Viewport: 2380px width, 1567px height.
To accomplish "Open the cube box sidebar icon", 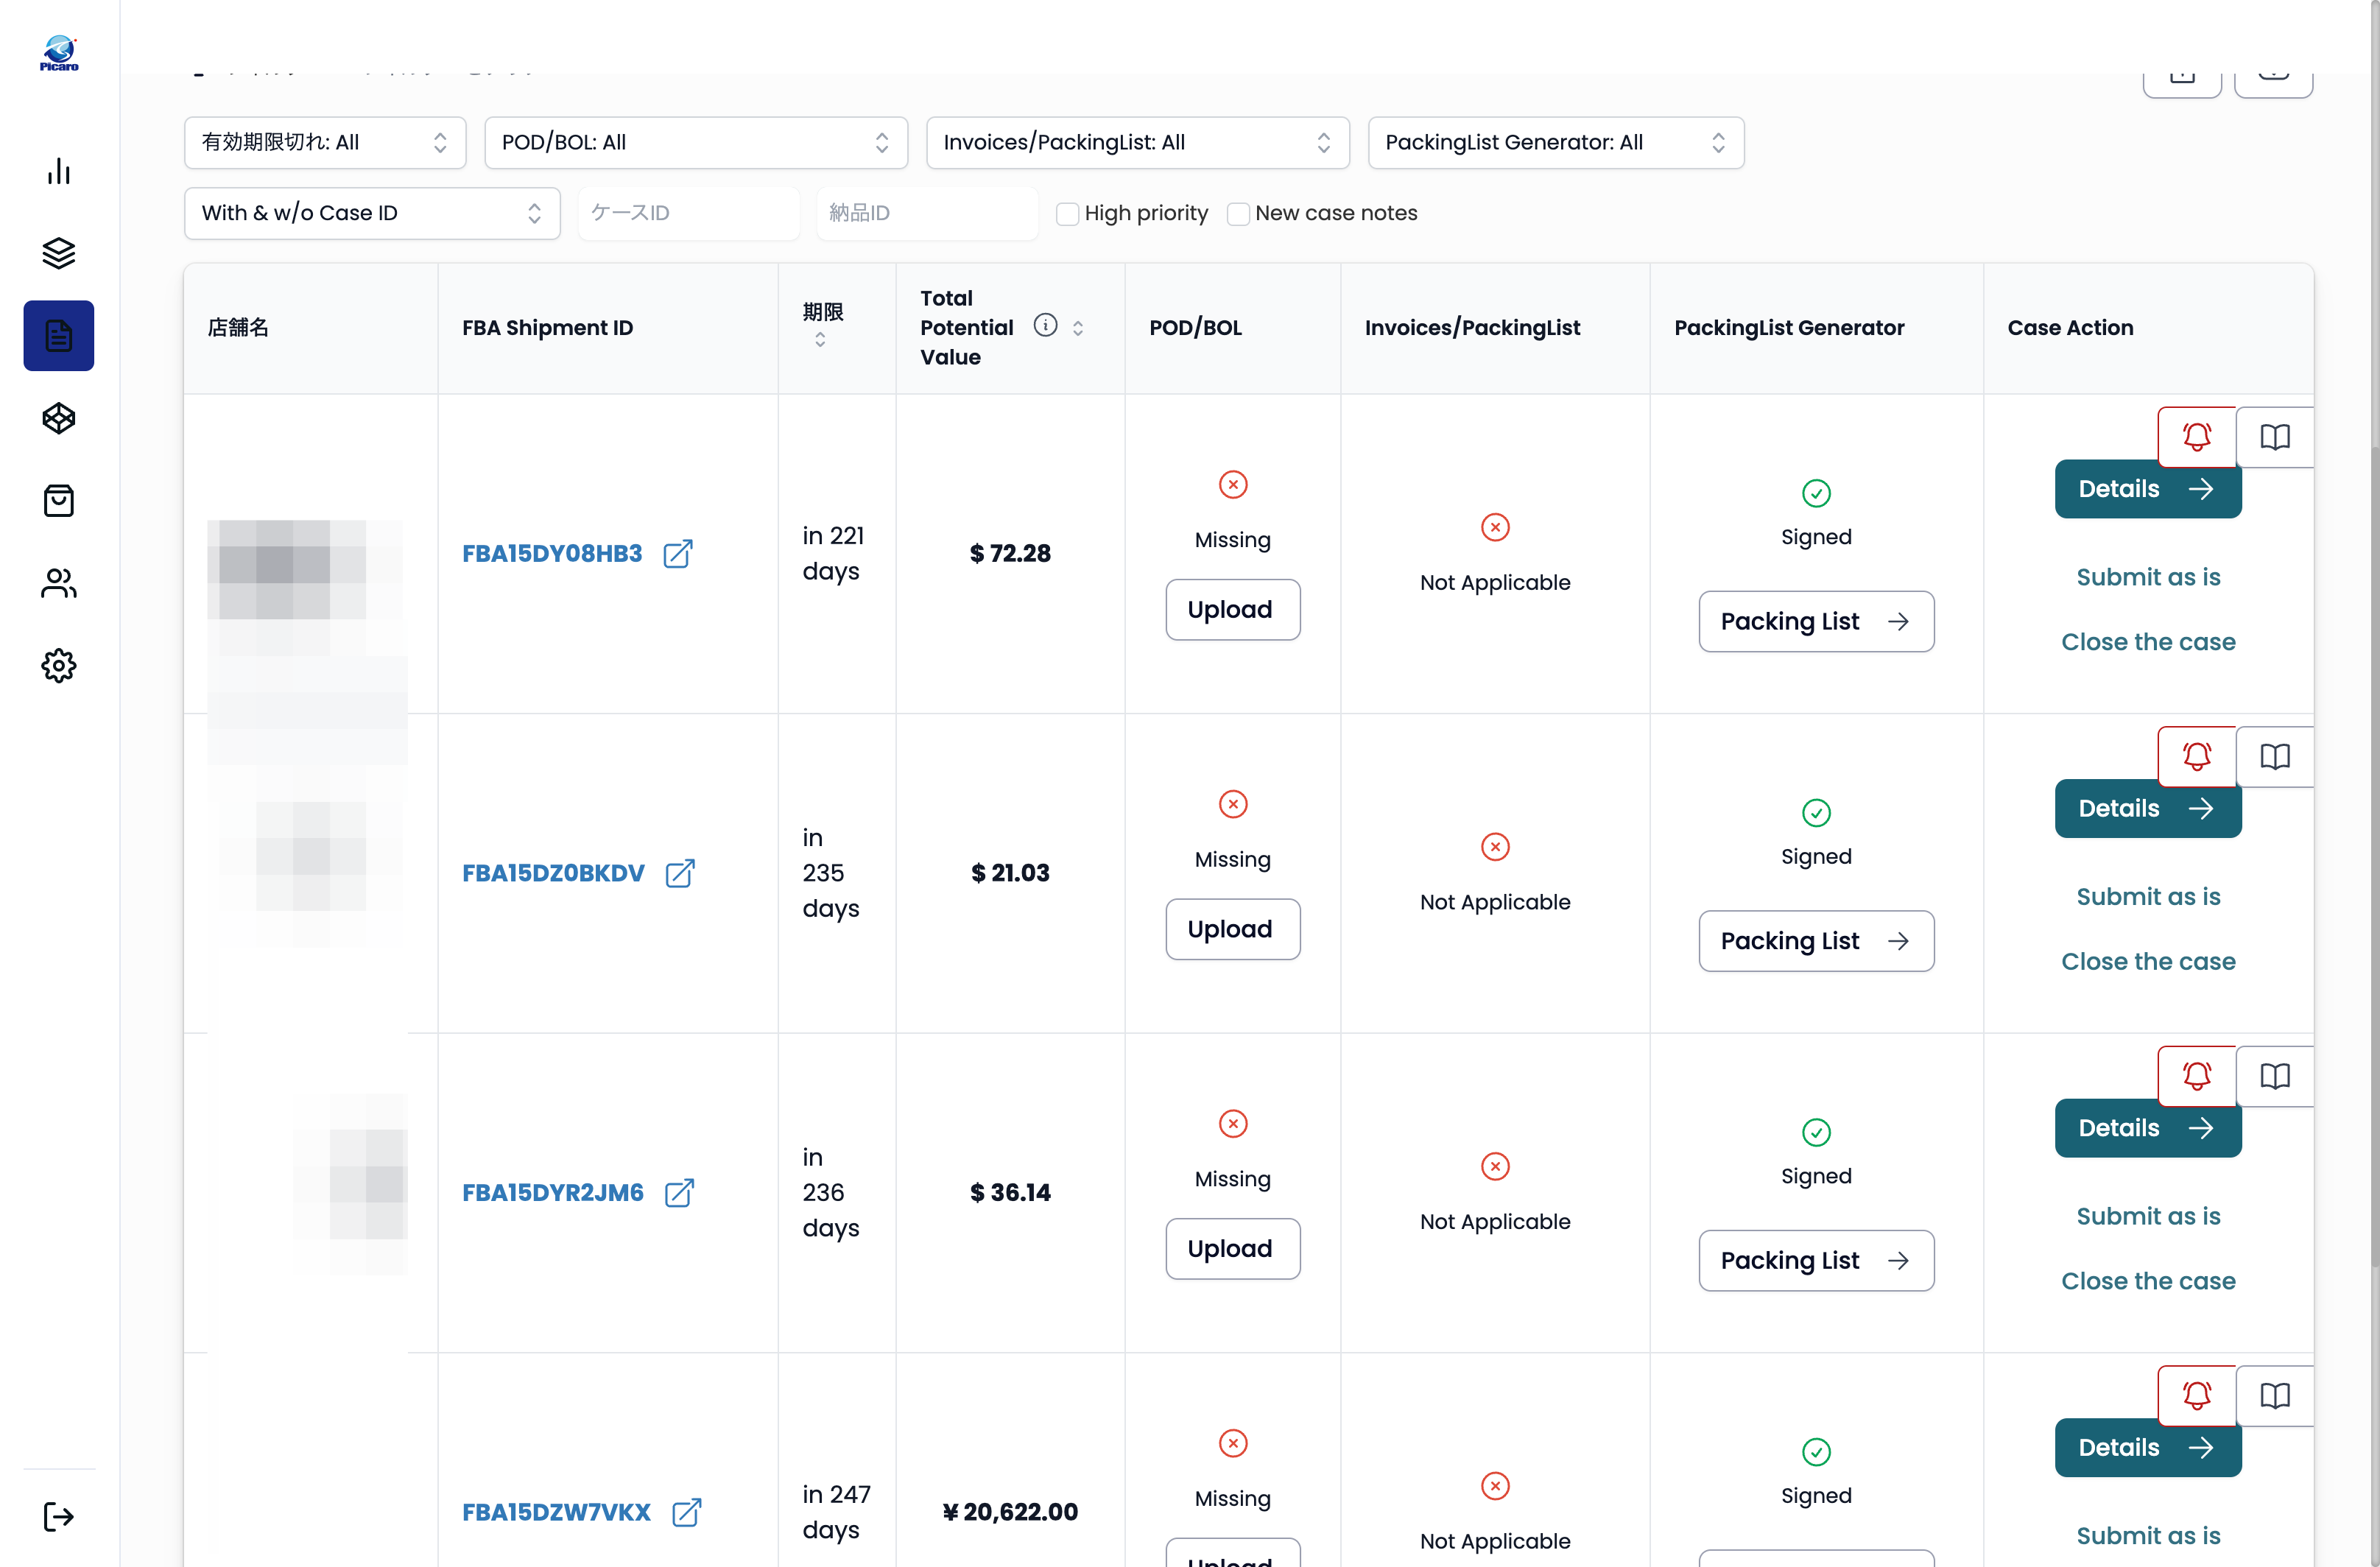I will [59, 418].
